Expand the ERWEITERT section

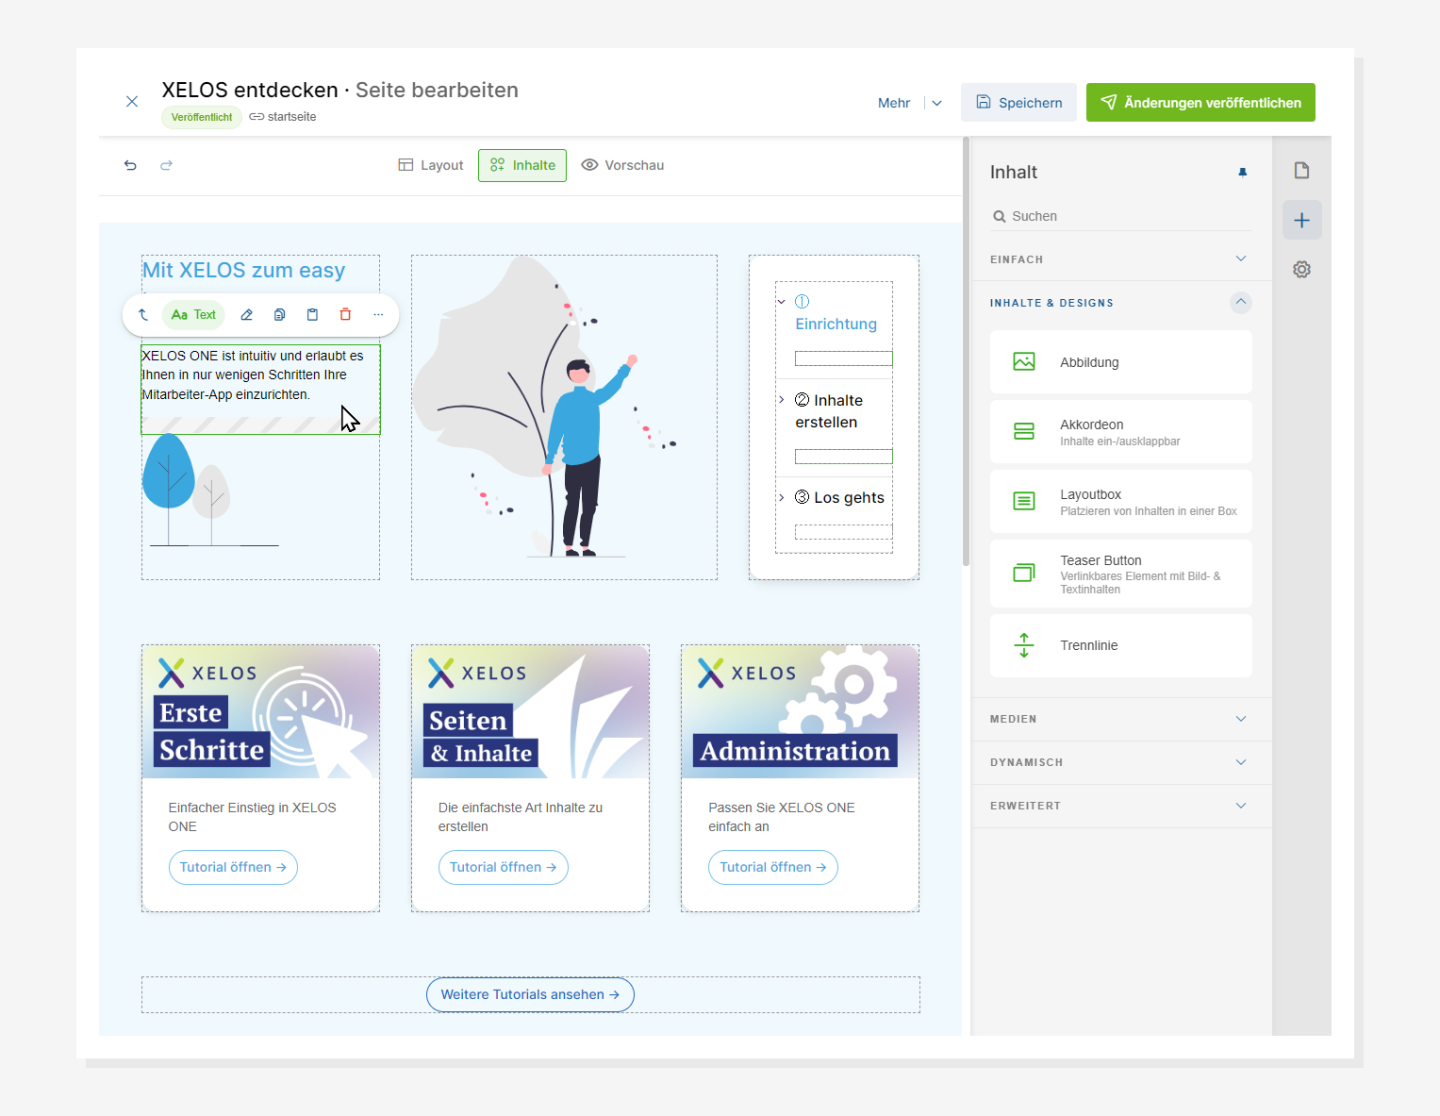[x=1120, y=805]
